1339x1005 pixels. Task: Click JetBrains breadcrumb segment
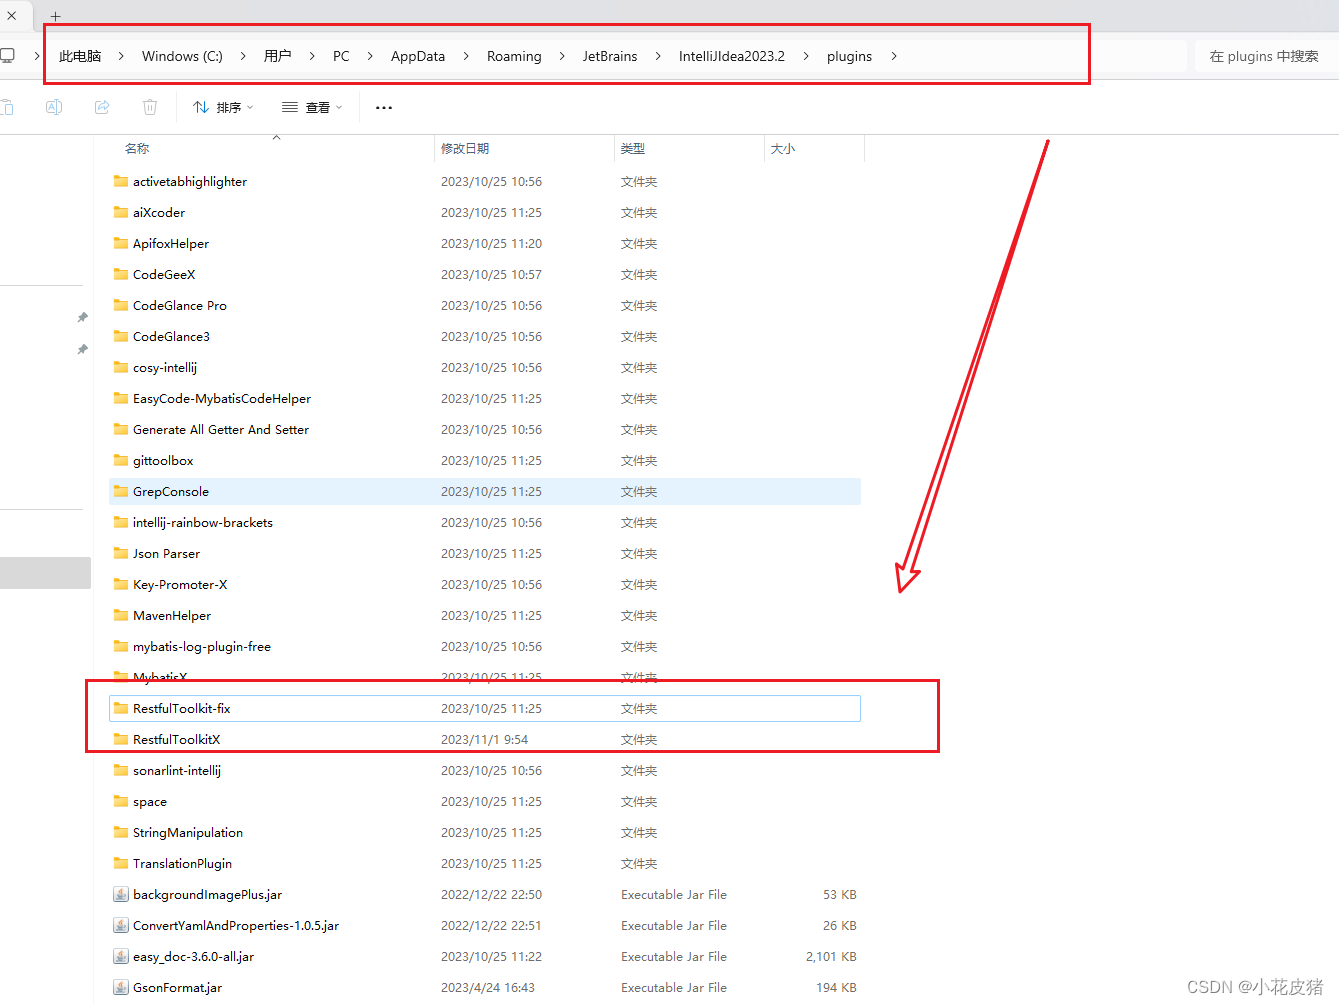tap(610, 56)
